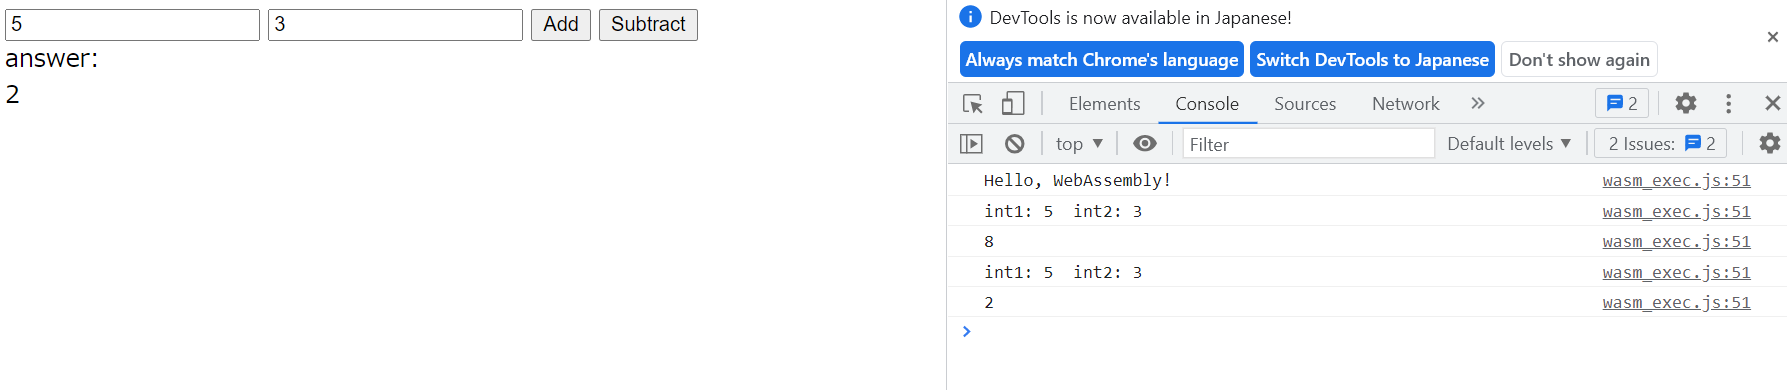Expand the more tabs chevron
Screen dimensions: 1787x390
[1478, 103]
